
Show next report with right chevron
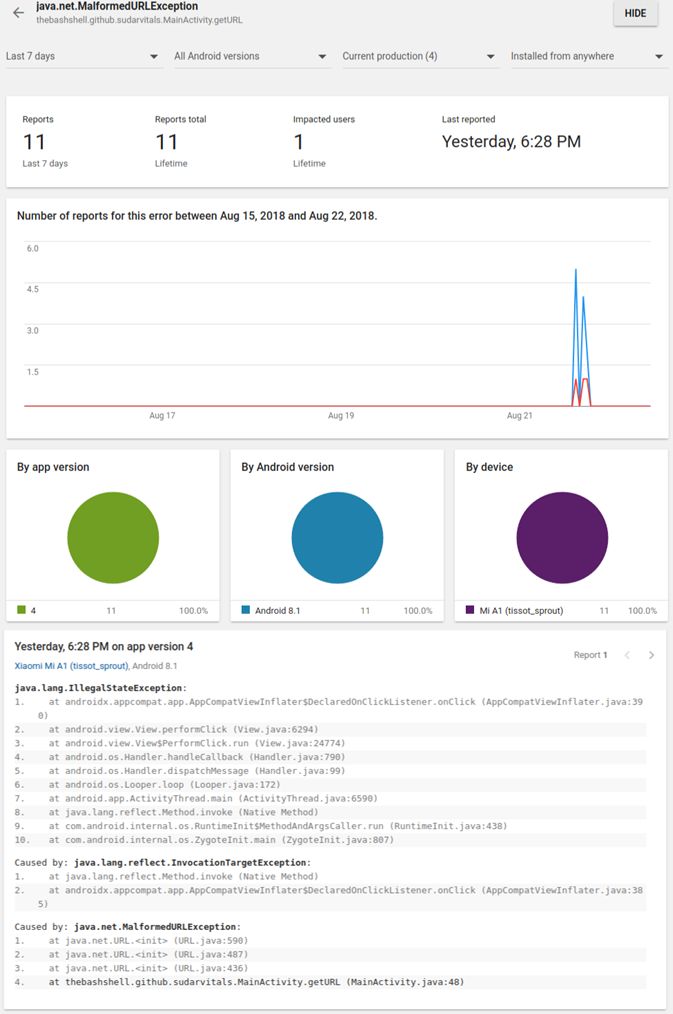(651, 655)
